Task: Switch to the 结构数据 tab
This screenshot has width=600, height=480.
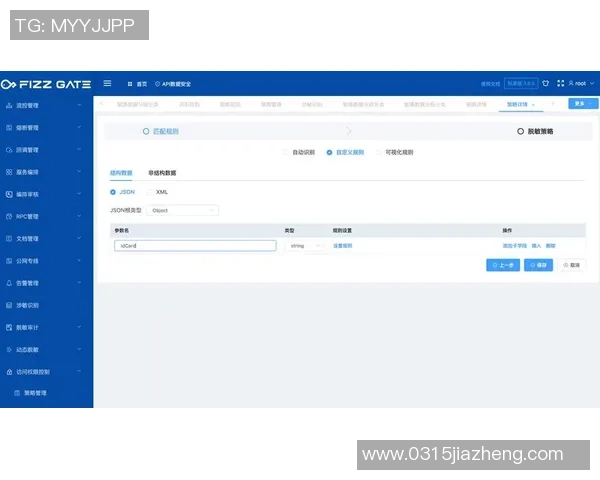Action: pos(121,173)
